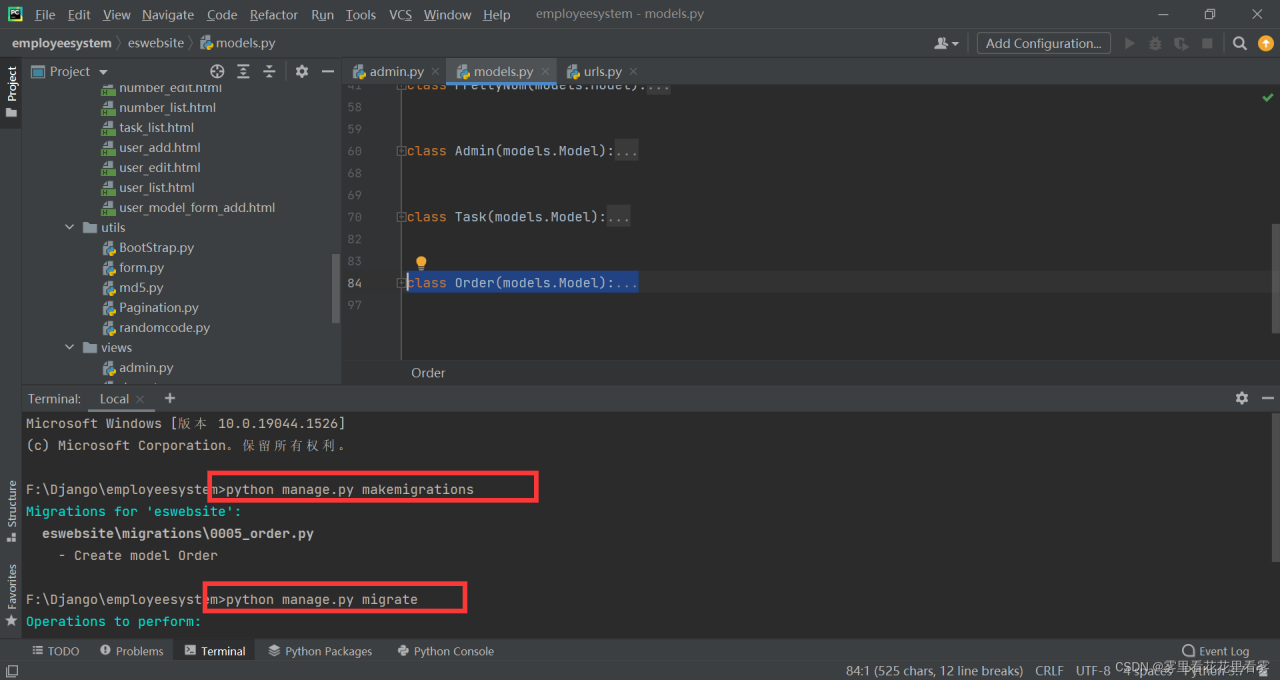
Task: Click the Project tree vertical scrollbar
Action: 336,288
